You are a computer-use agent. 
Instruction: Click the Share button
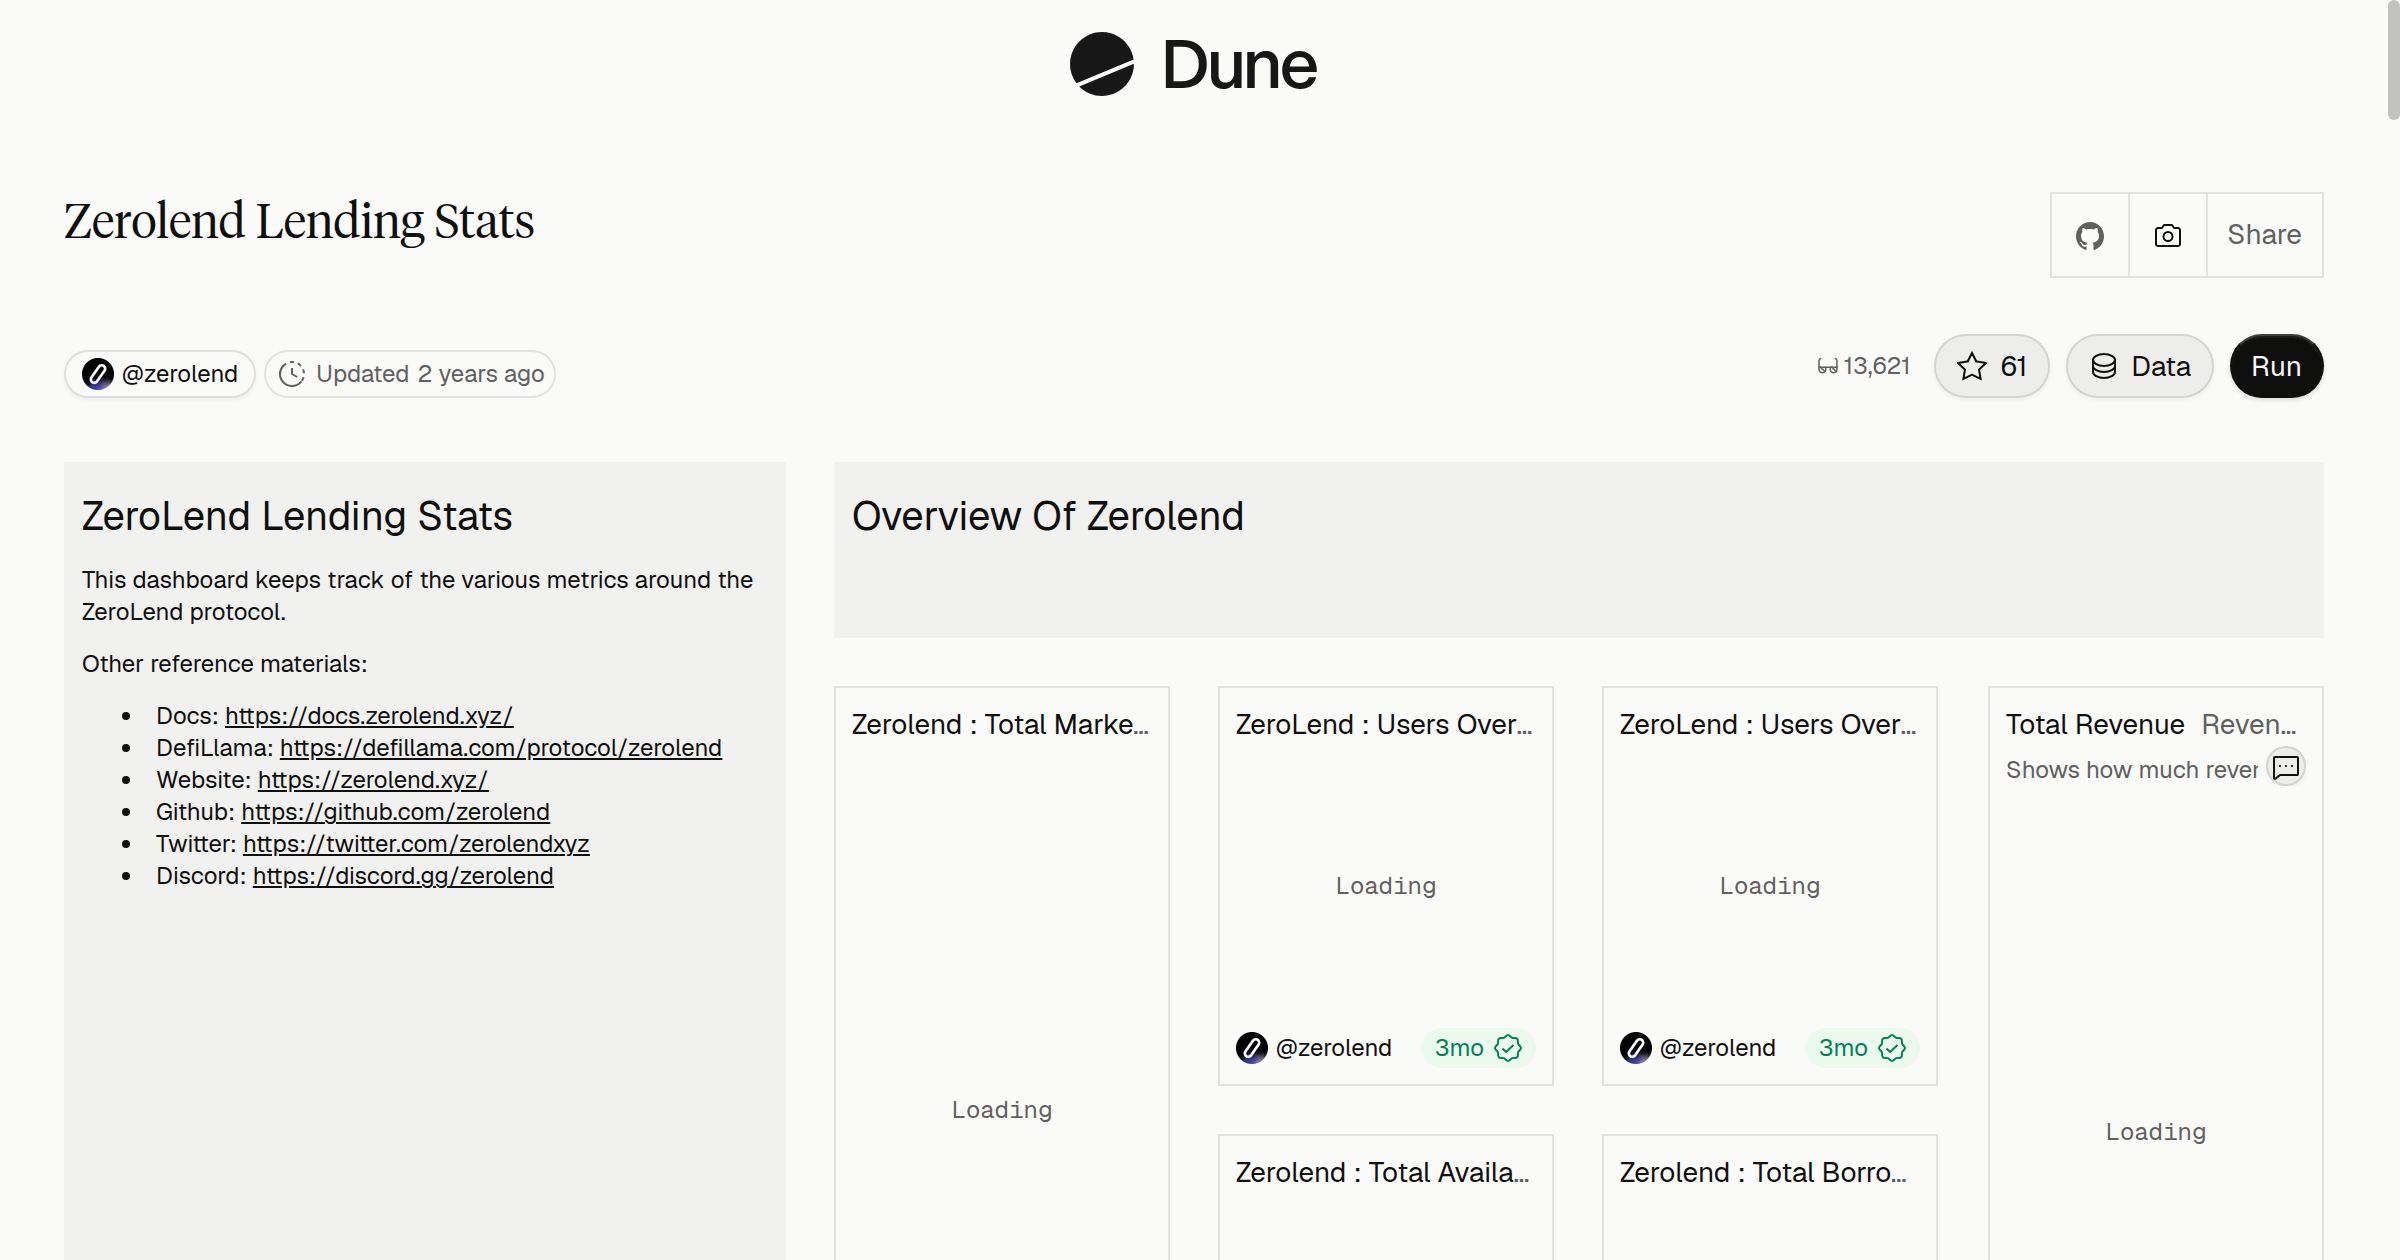(x=2264, y=235)
